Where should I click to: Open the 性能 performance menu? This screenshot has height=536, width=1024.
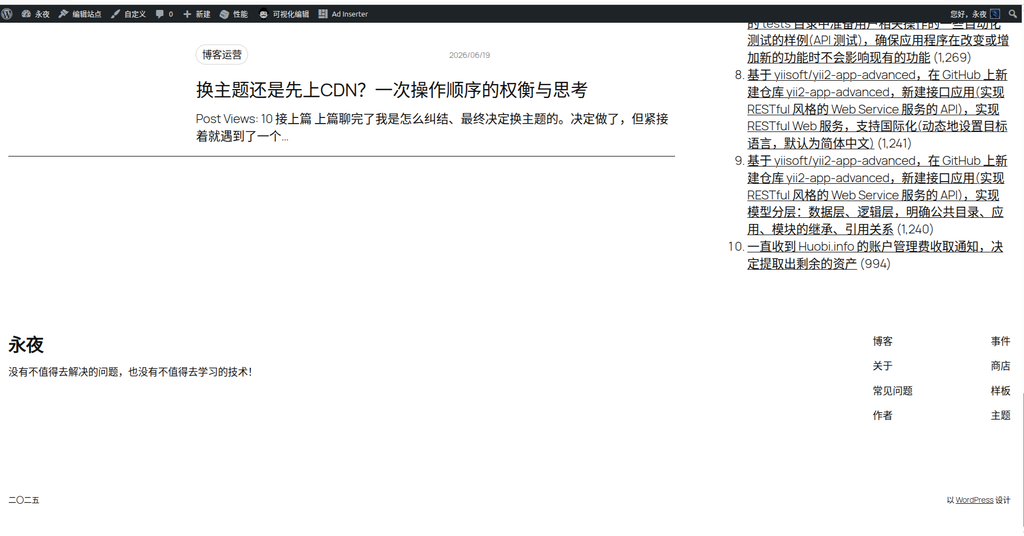[x=234, y=14]
